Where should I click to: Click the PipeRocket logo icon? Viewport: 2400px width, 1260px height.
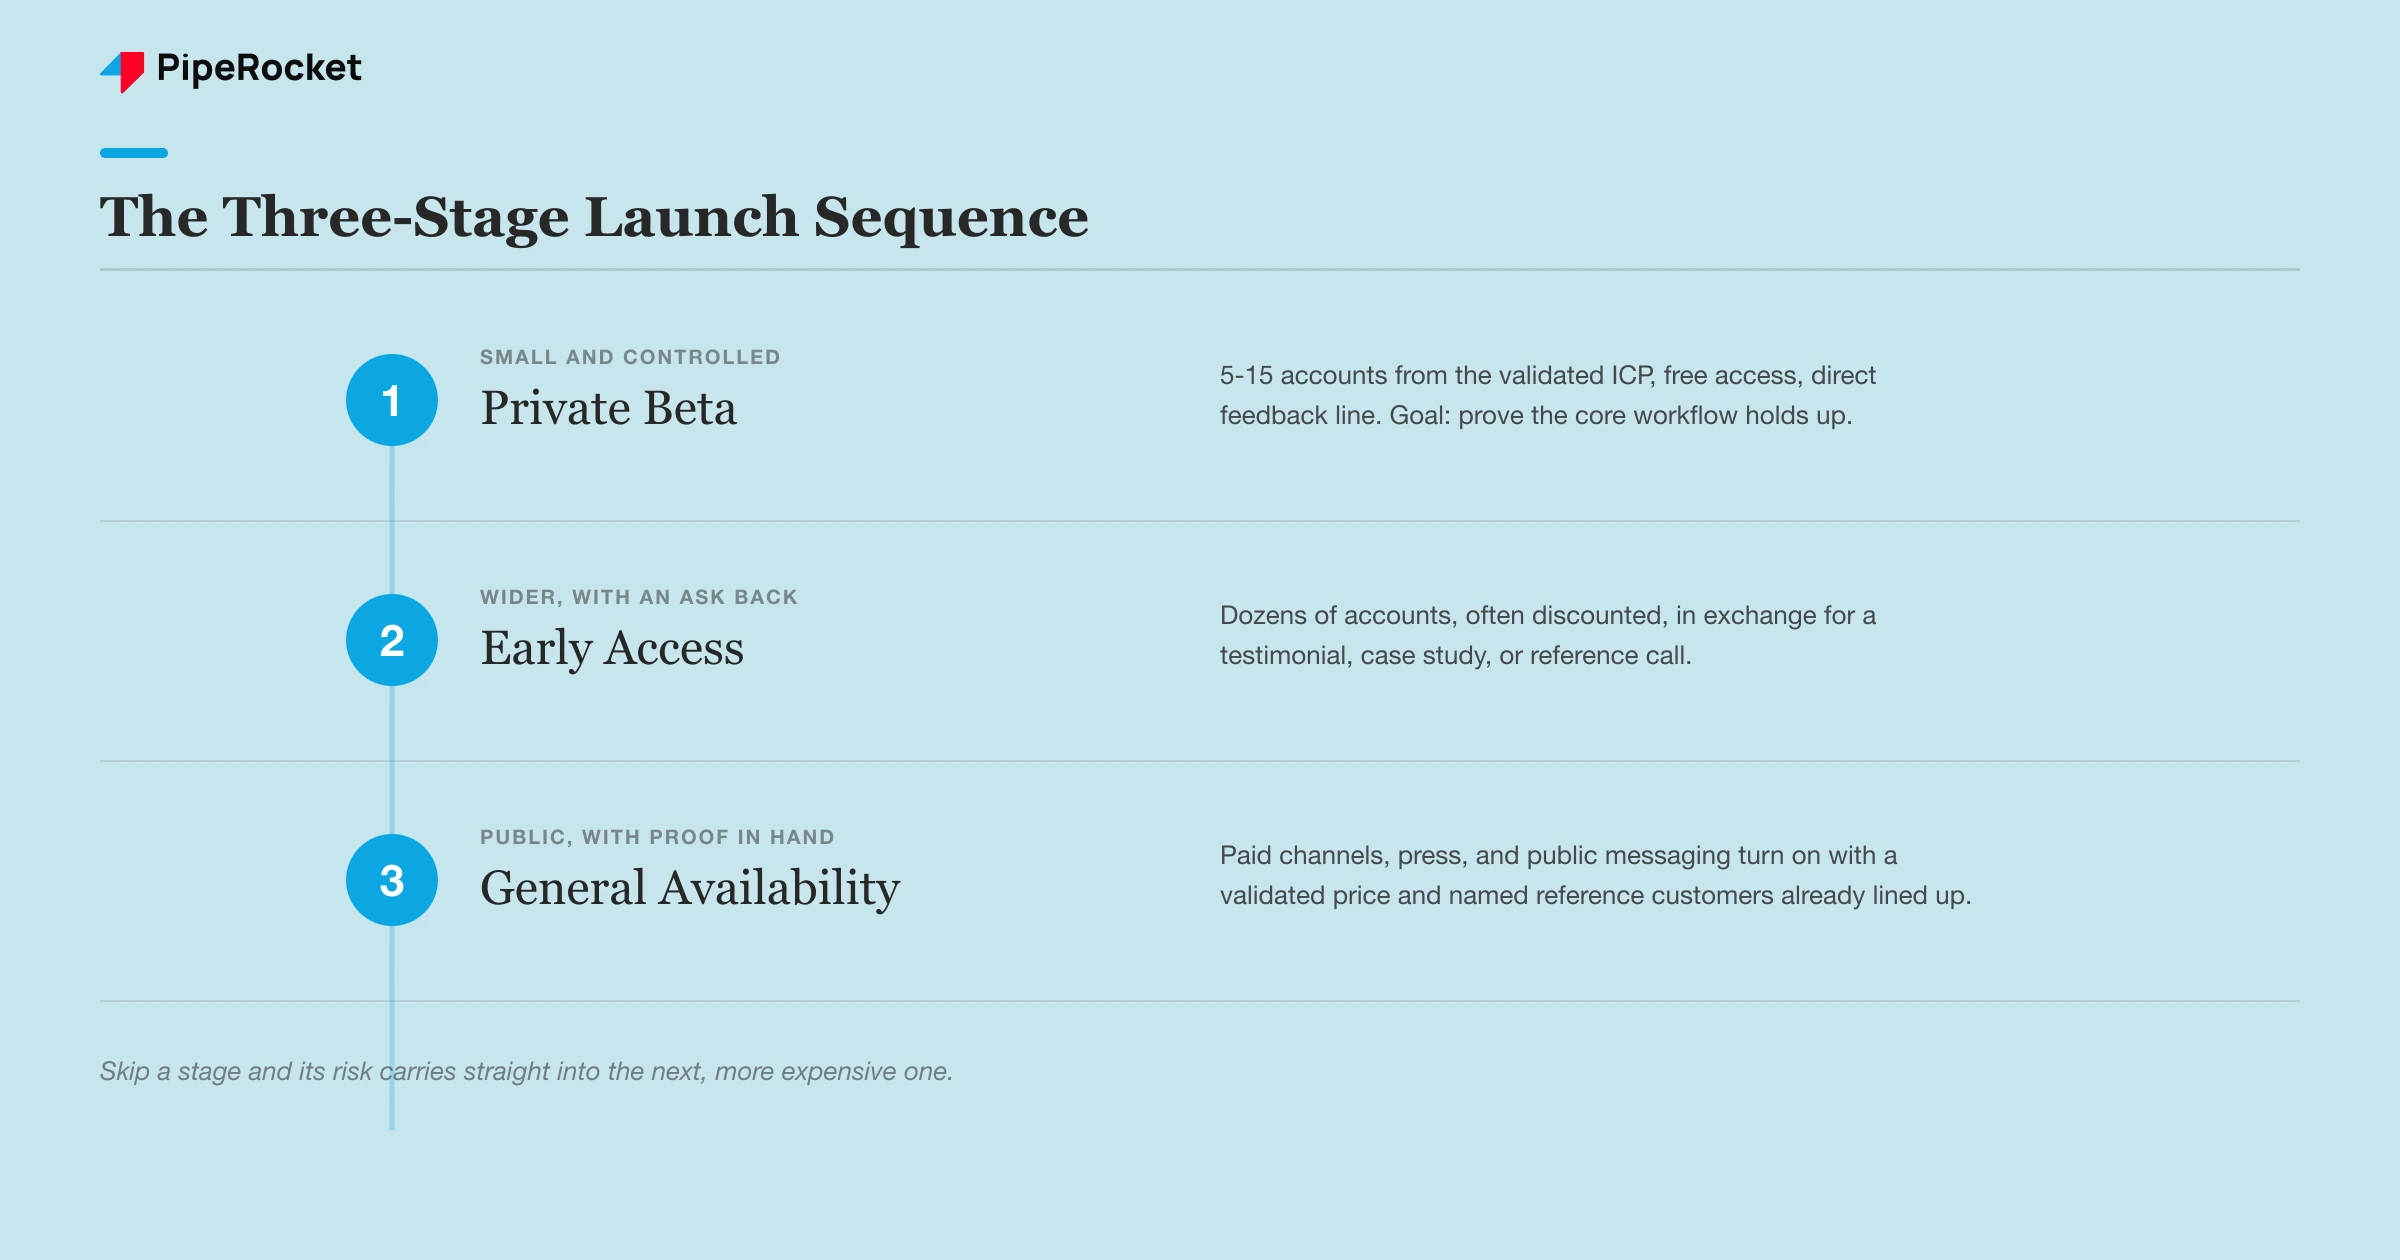pyautogui.click(x=123, y=72)
